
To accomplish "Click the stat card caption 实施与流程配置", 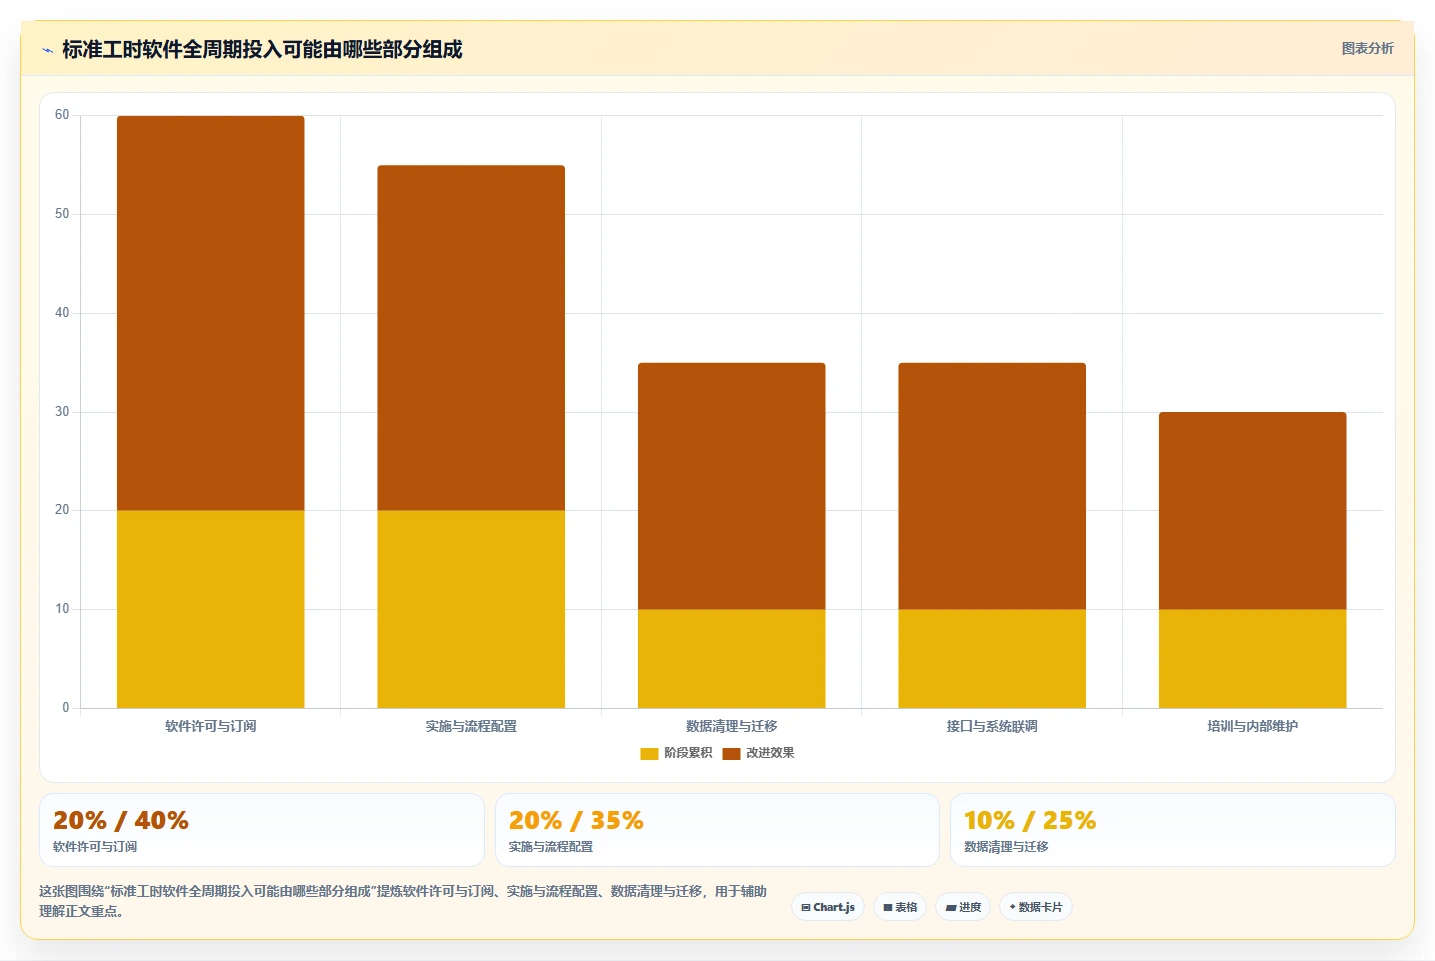I will pos(551,847).
